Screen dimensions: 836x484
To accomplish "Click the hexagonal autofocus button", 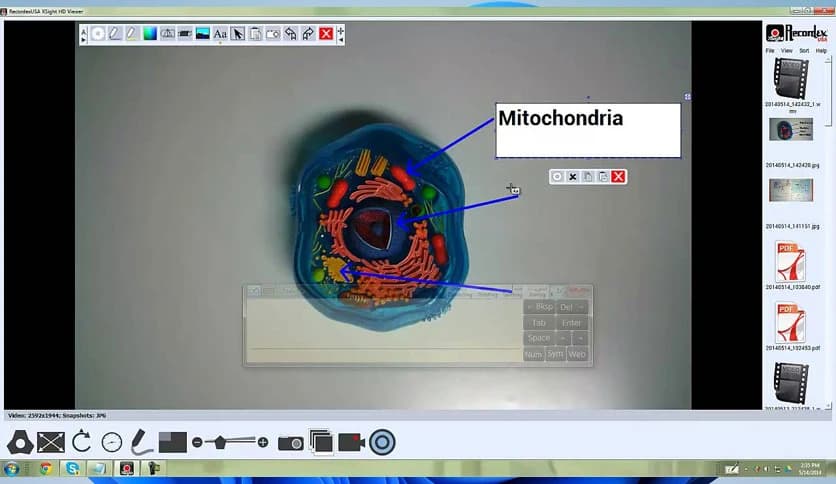I will point(20,442).
